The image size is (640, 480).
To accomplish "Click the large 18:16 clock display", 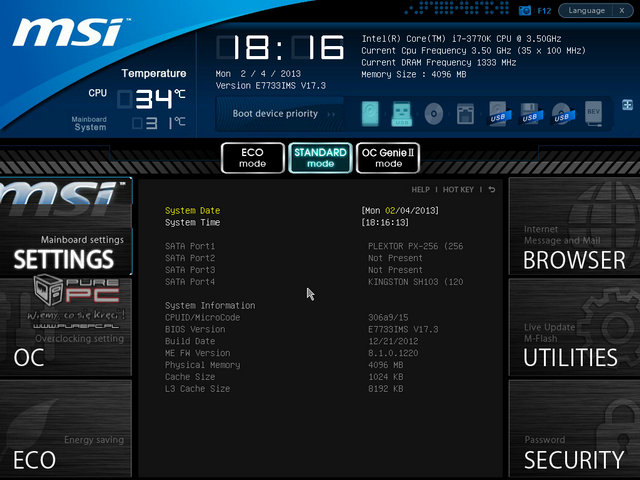I will coord(280,48).
